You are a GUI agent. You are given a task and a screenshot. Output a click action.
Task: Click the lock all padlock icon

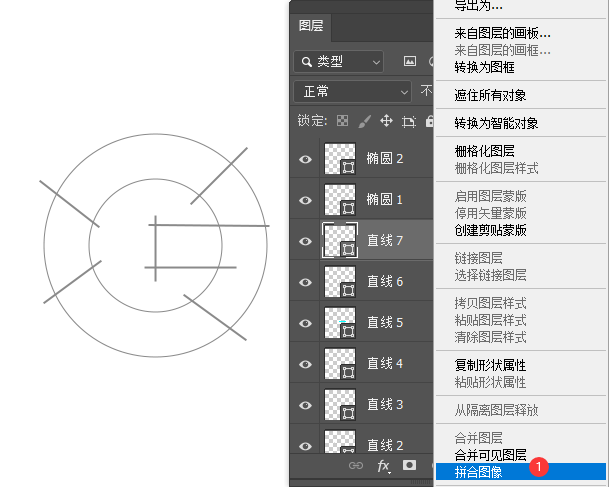click(429, 121)
